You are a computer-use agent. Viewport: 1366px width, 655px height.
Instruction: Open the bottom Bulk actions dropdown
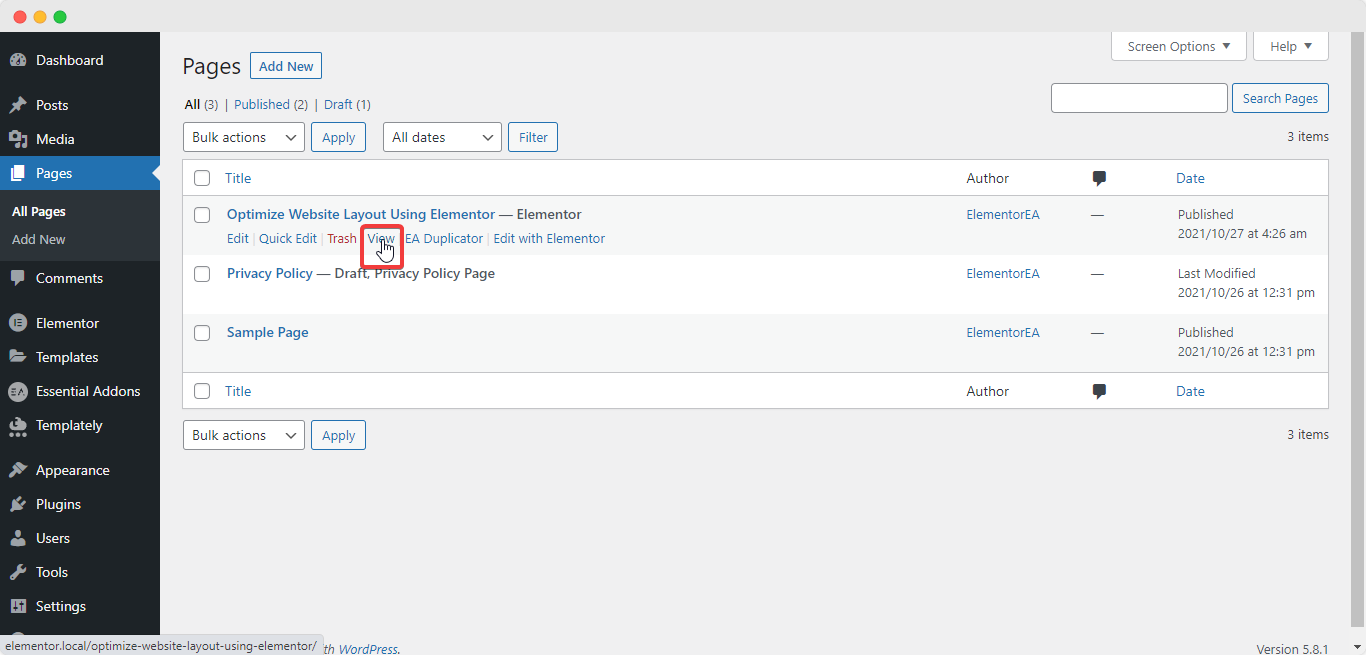pyautogui.click(x=244, y=435)
